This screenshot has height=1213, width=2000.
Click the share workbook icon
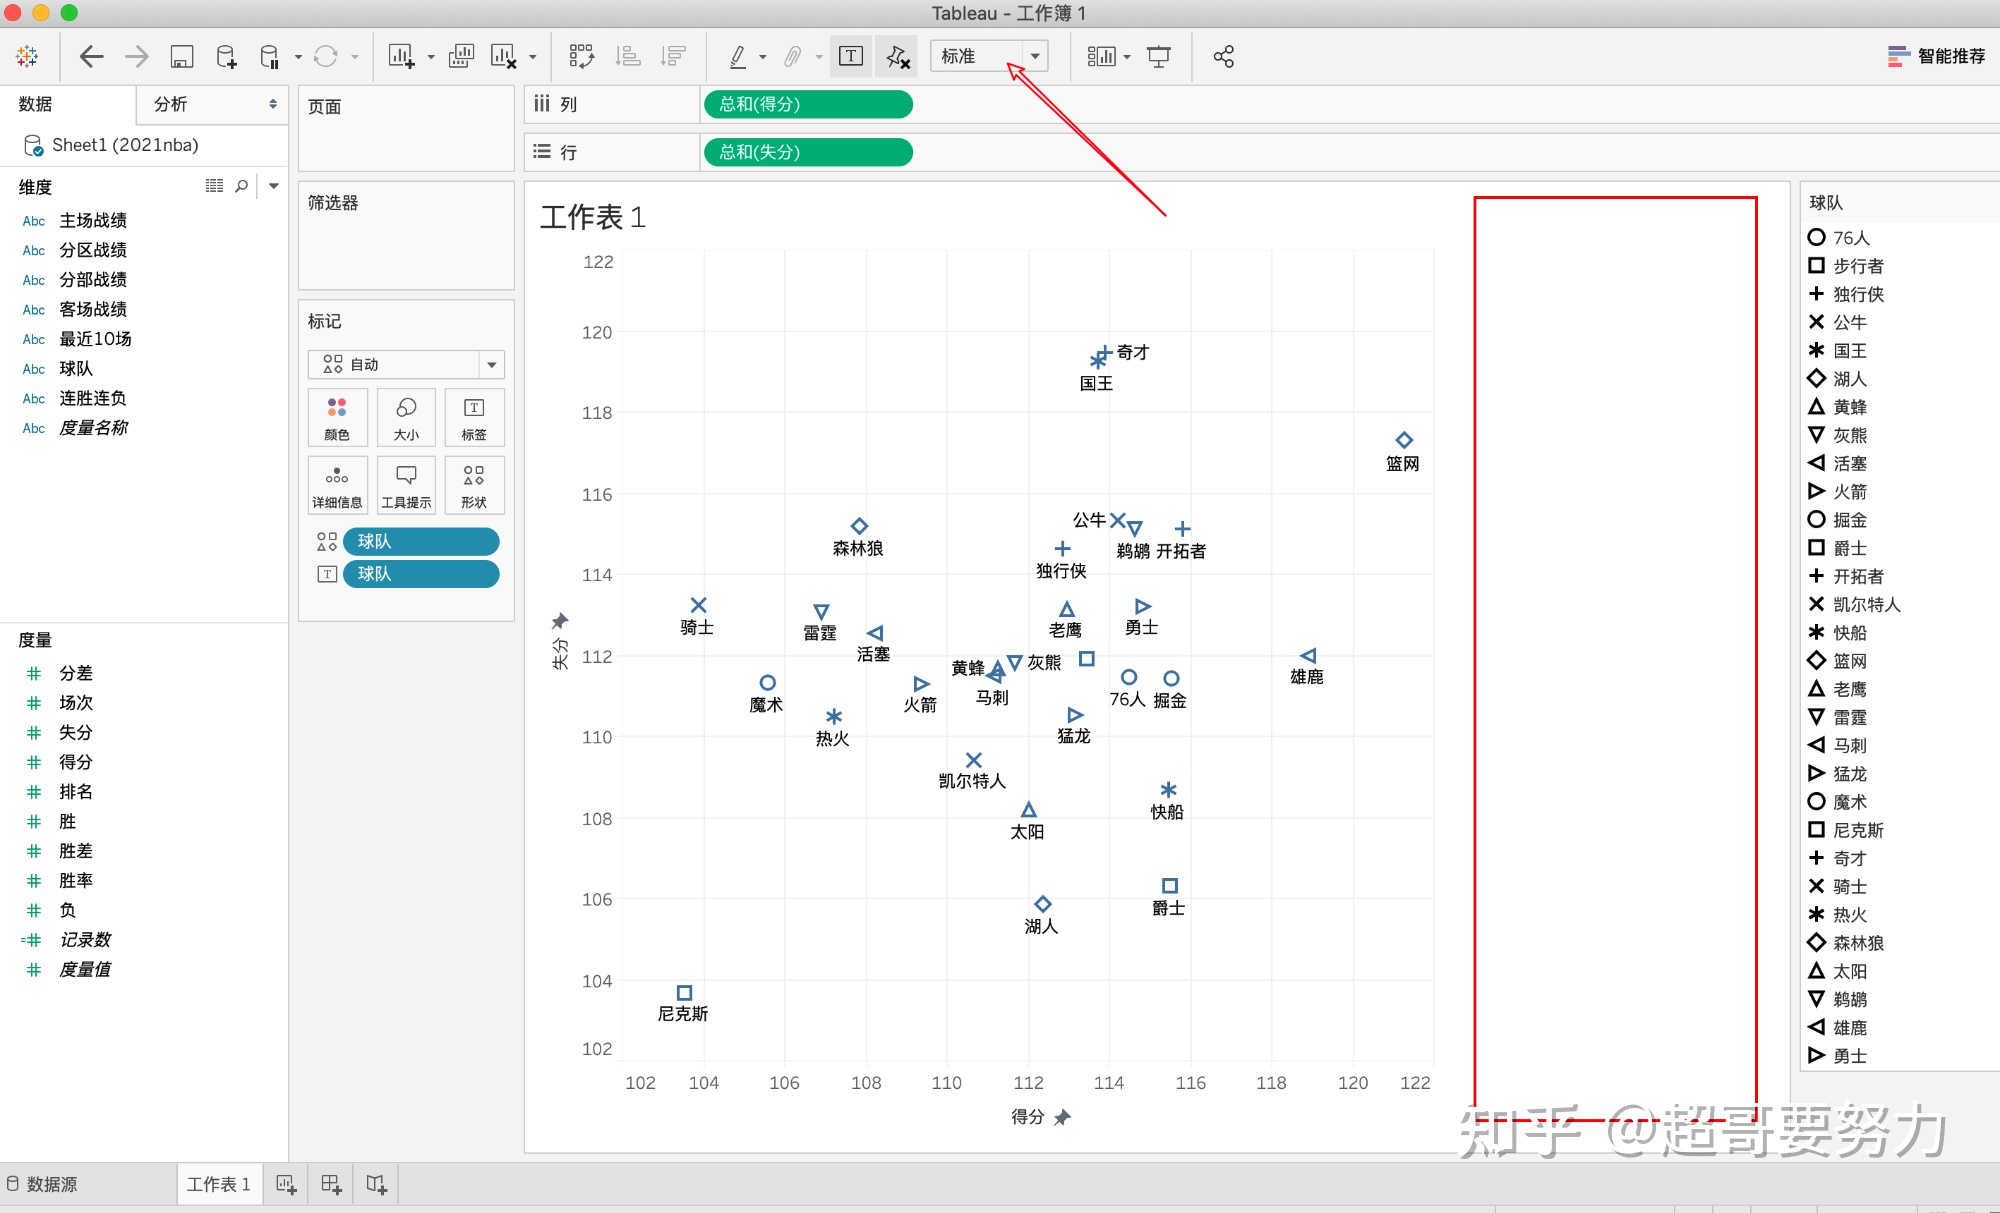click(x=1223, y=56)
